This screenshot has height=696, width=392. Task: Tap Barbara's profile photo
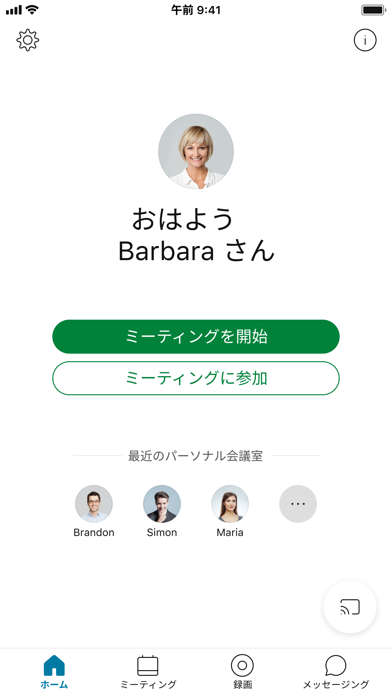(x=196, y=152)
